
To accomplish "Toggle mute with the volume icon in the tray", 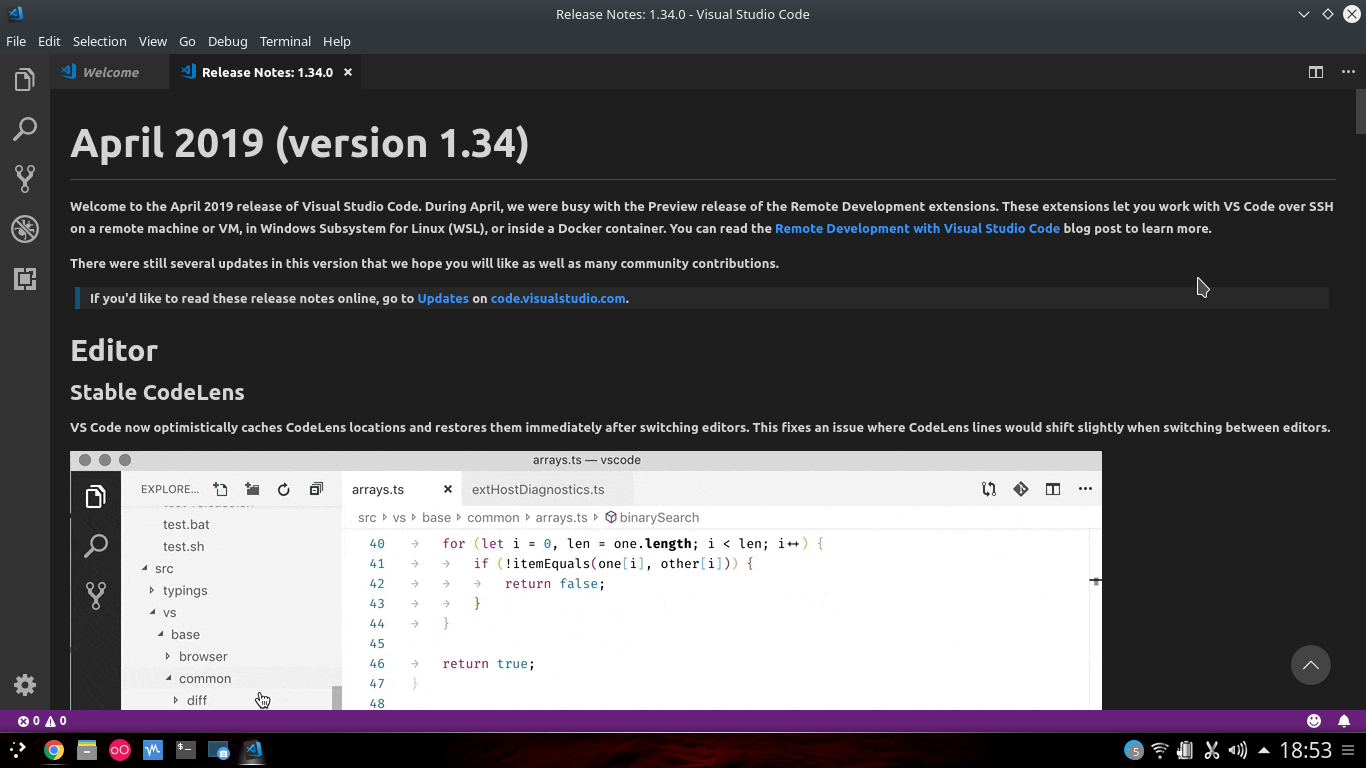I will [x=1237, y=750].
